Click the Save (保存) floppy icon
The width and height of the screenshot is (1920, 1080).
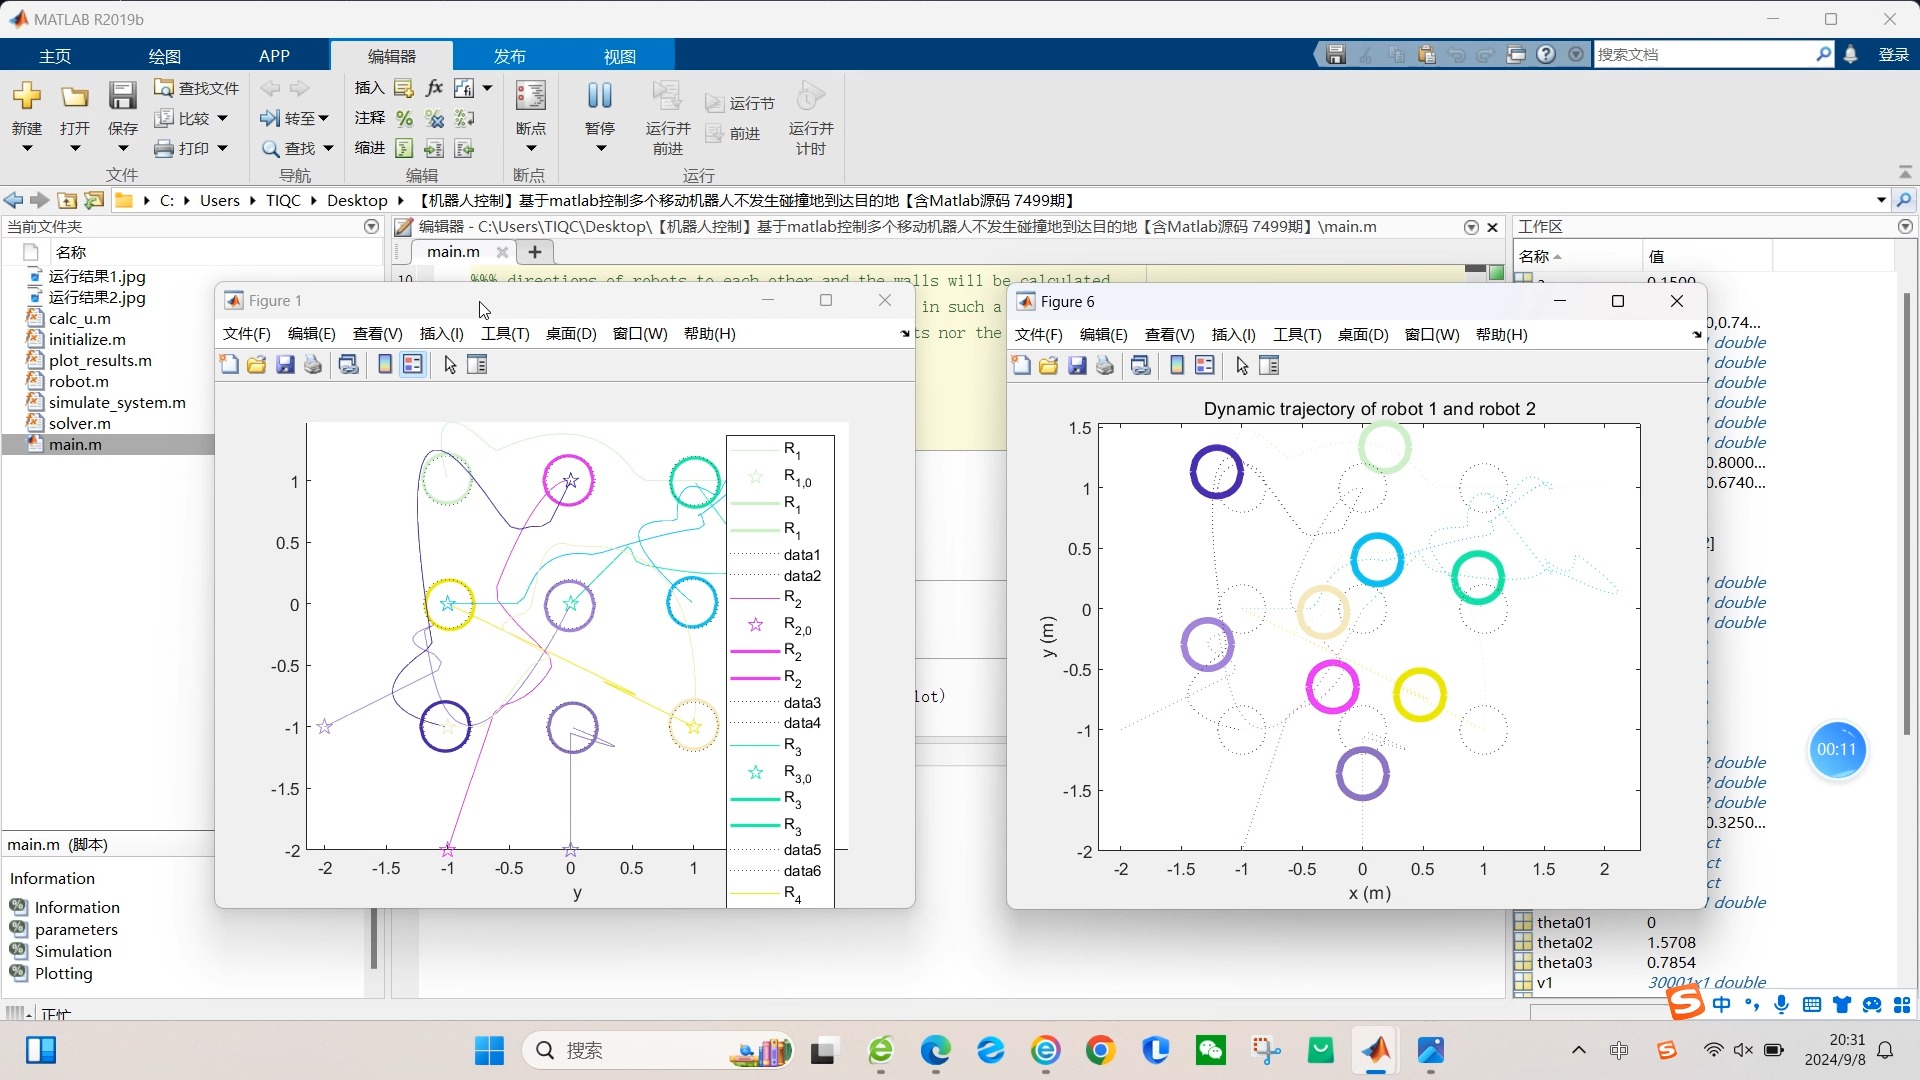click(x=122, y=97)
